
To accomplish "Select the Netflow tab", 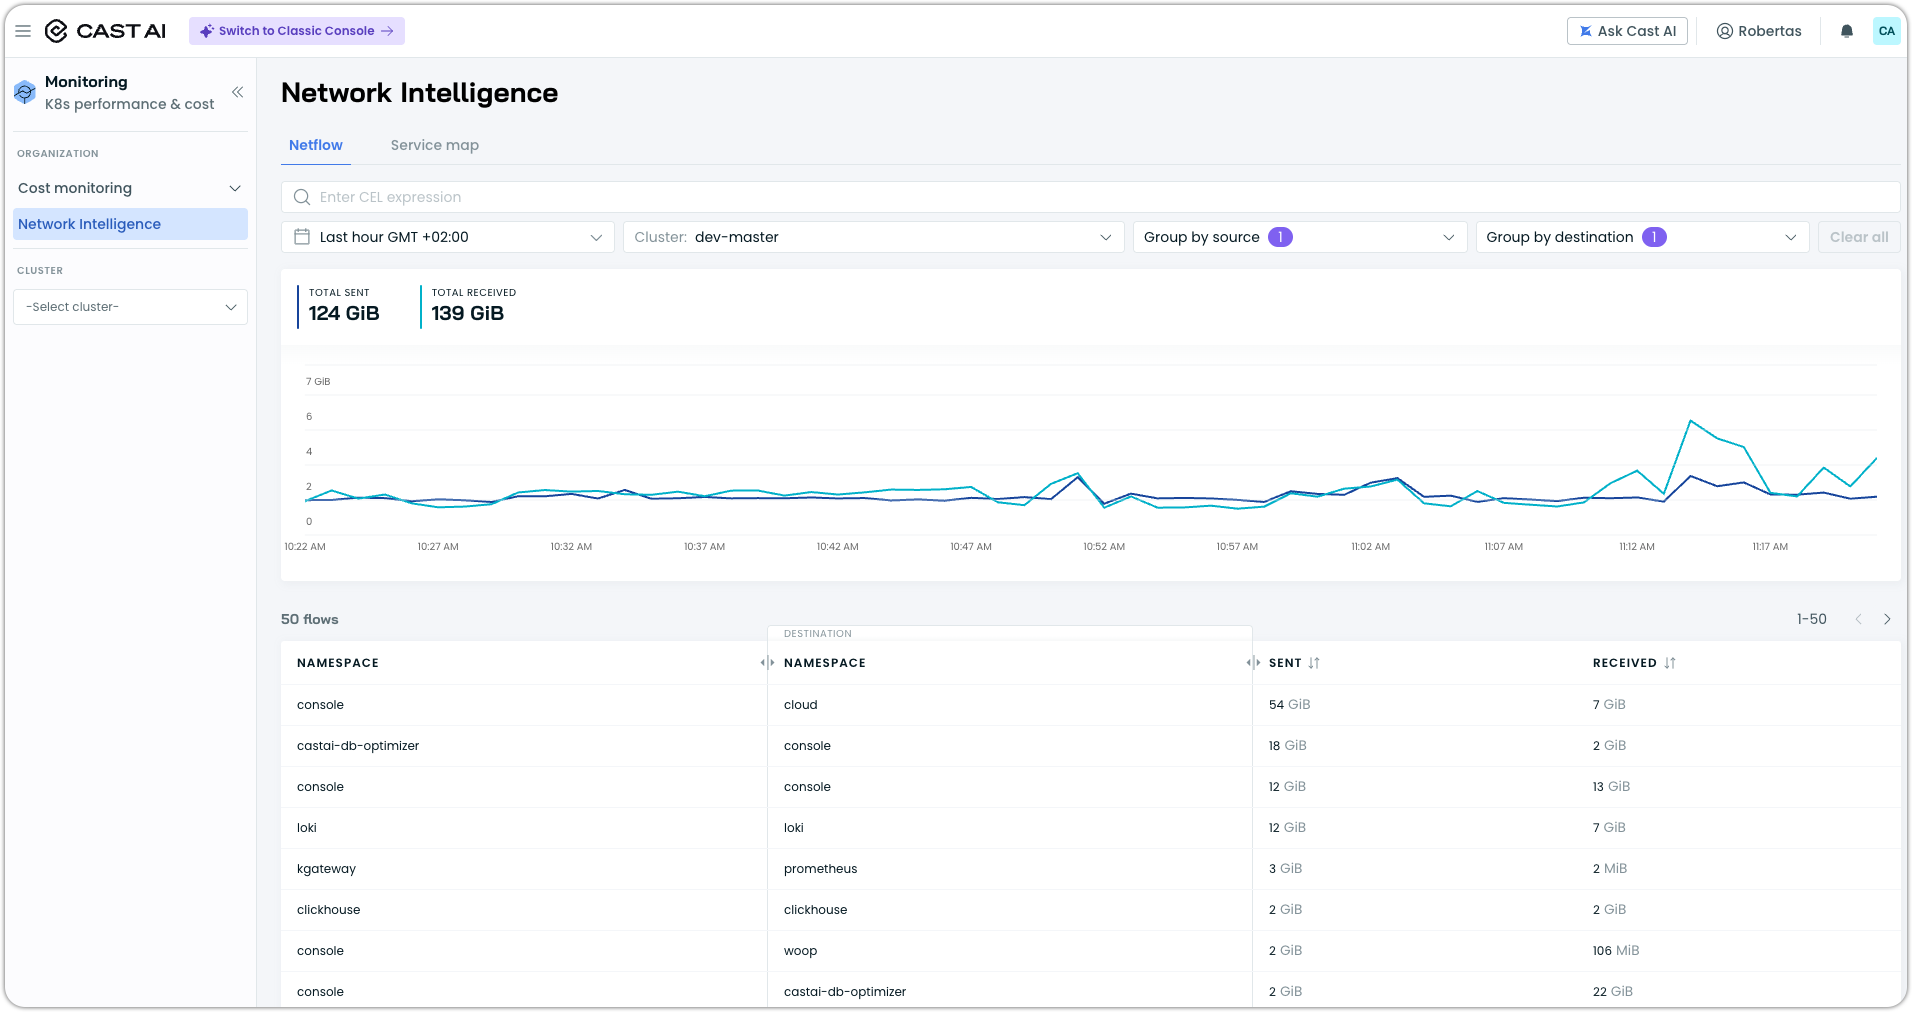I will (316, 145).
